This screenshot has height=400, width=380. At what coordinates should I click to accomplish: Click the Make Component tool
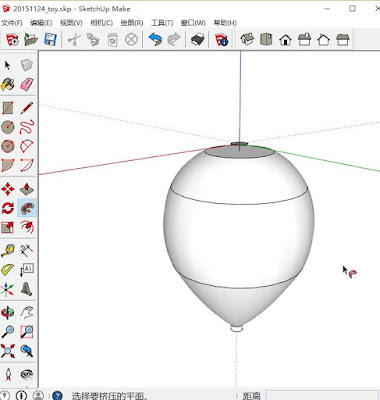click(x=27, y=65)
